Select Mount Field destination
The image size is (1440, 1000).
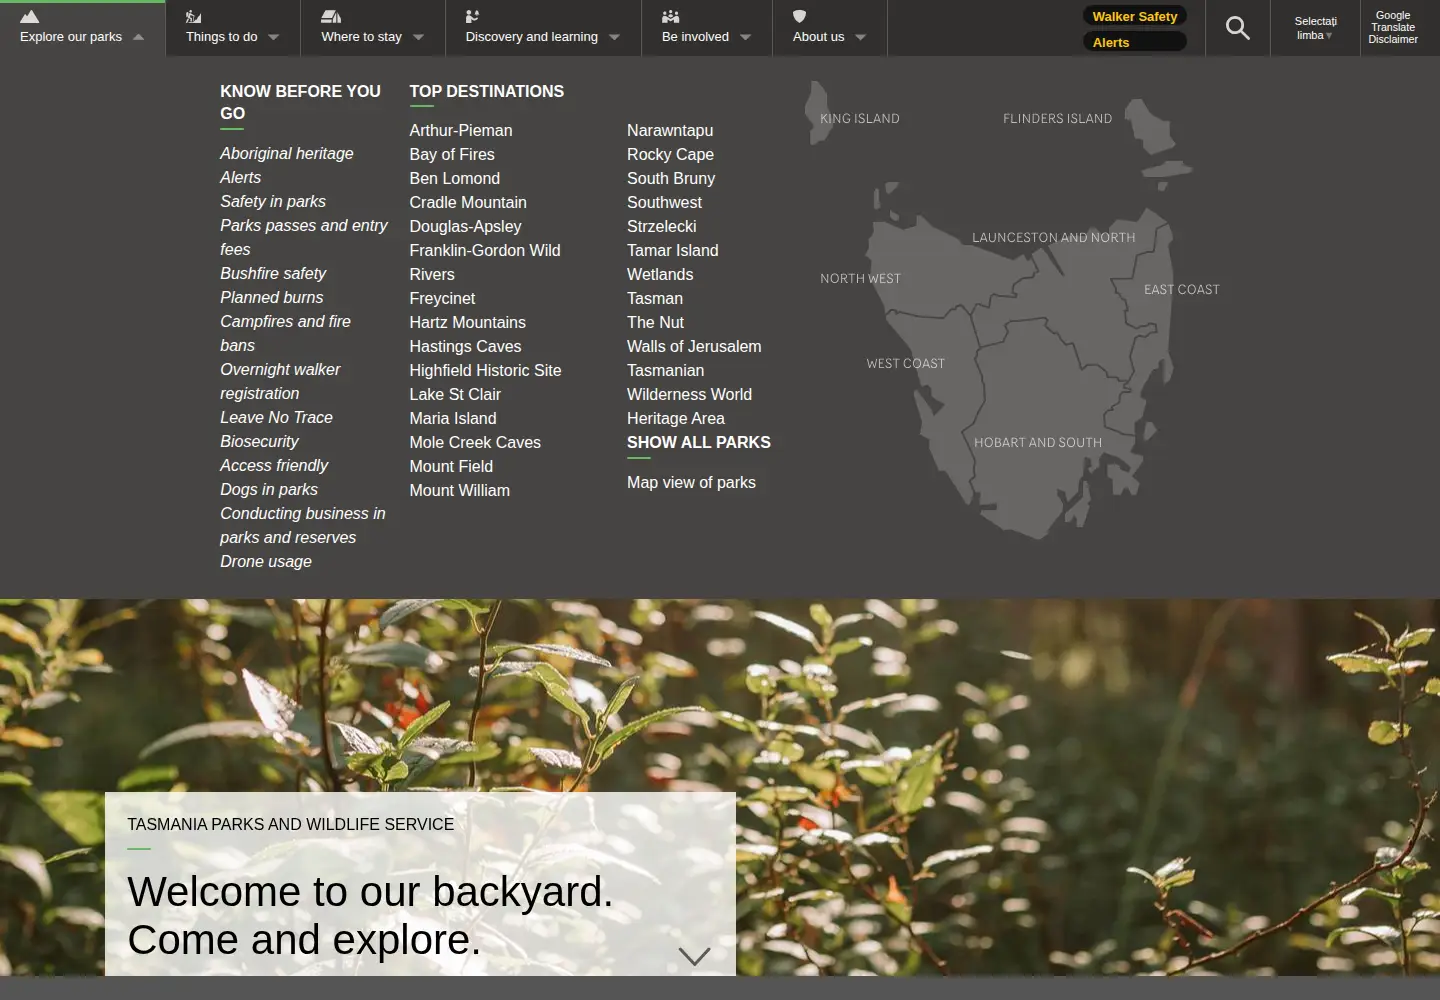pyautogui.click(x=451, y=466)
